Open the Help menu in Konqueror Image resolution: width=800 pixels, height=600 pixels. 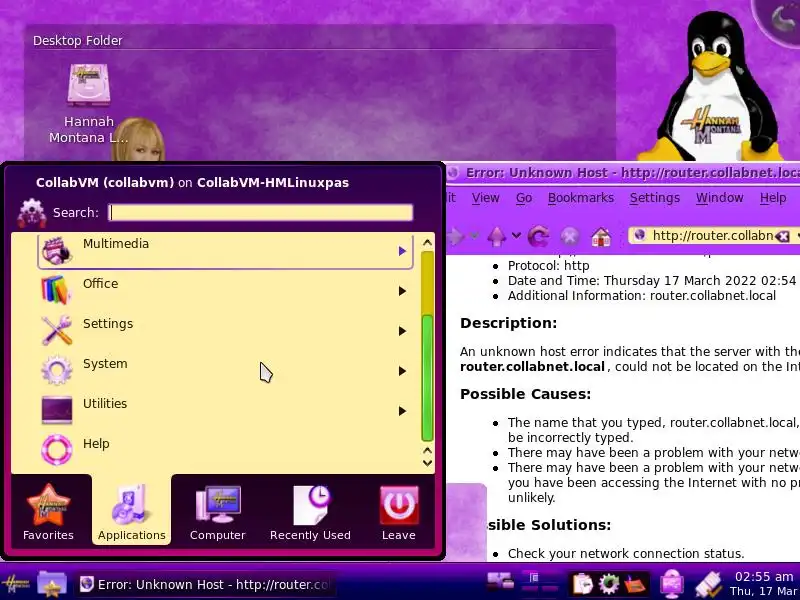click(772, 197)
